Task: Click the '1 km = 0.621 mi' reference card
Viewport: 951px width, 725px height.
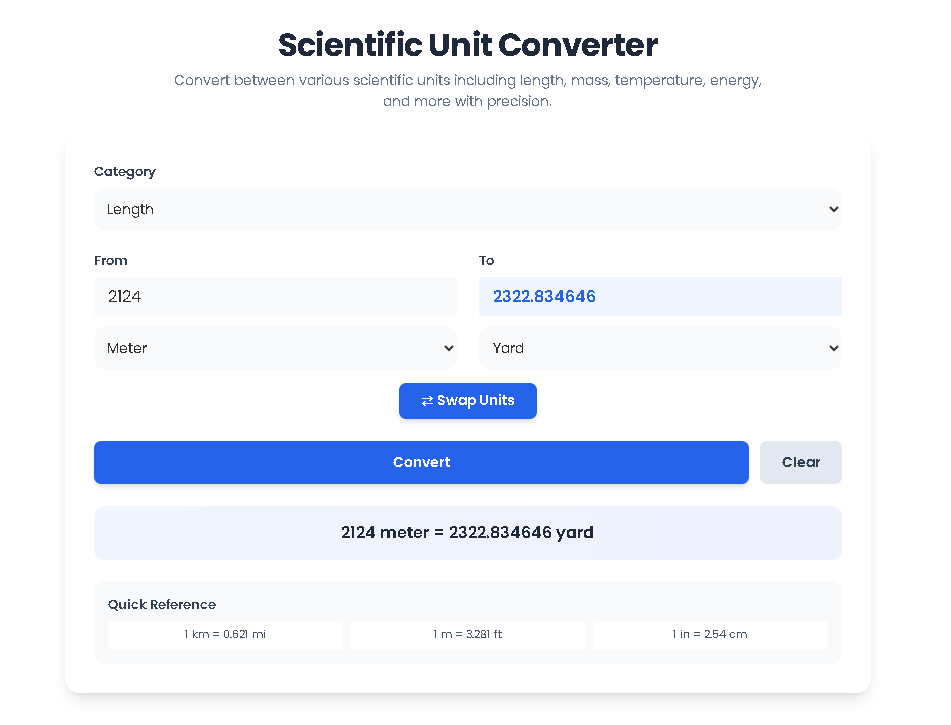Action: (224, 634)
